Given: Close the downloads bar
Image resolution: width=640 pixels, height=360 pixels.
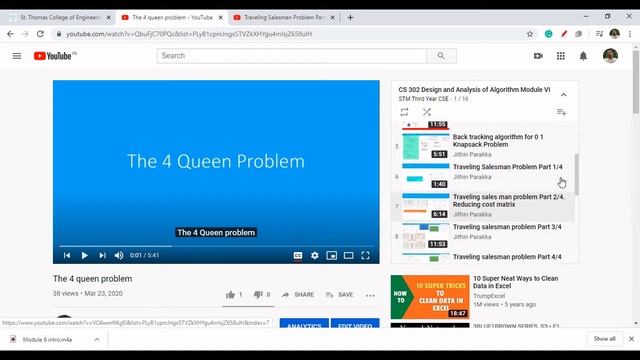Looking at the screenshot, I should coord(631,339).
